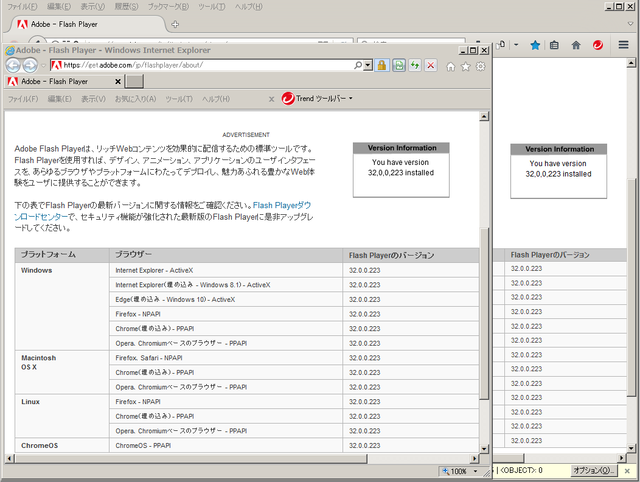The image size is (640, 482).
Task: Click the Internet Explorer forward arrow
Action: pos(30,65)
